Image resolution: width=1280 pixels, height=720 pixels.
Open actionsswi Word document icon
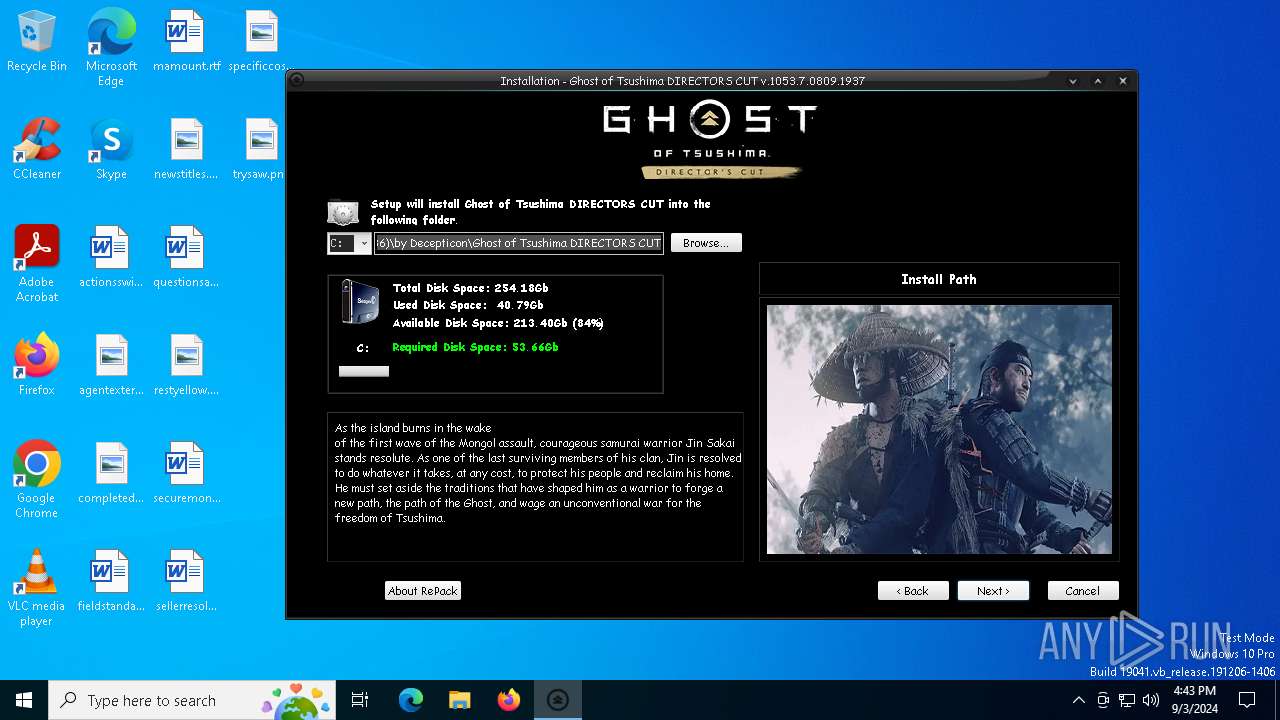(111, 258)
